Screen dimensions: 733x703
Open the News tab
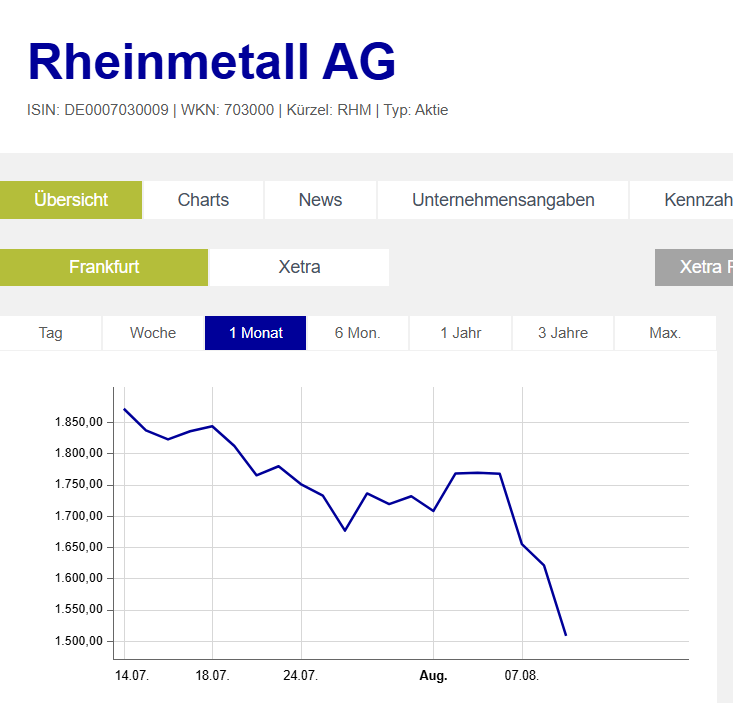pyautogui.click(x=320, y=200)
